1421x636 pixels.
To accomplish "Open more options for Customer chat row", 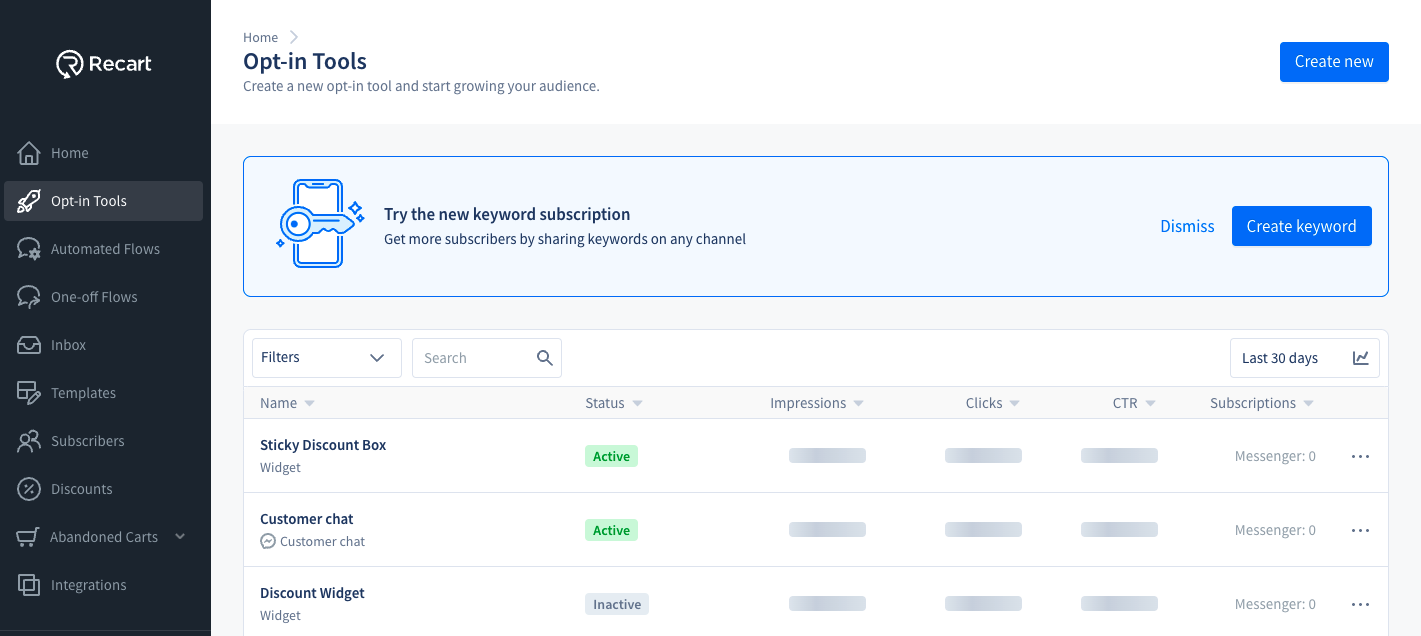I will pyautogui.click(x=1360, y=530).
